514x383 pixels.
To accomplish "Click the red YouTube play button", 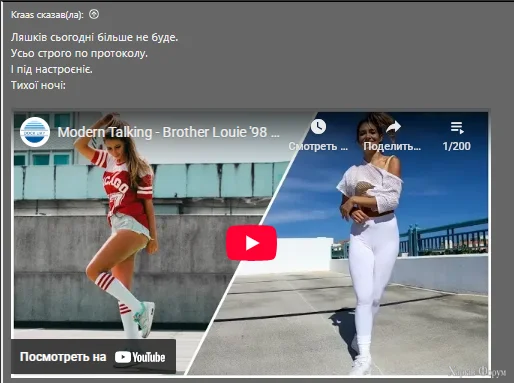I will tap(251, 243).
